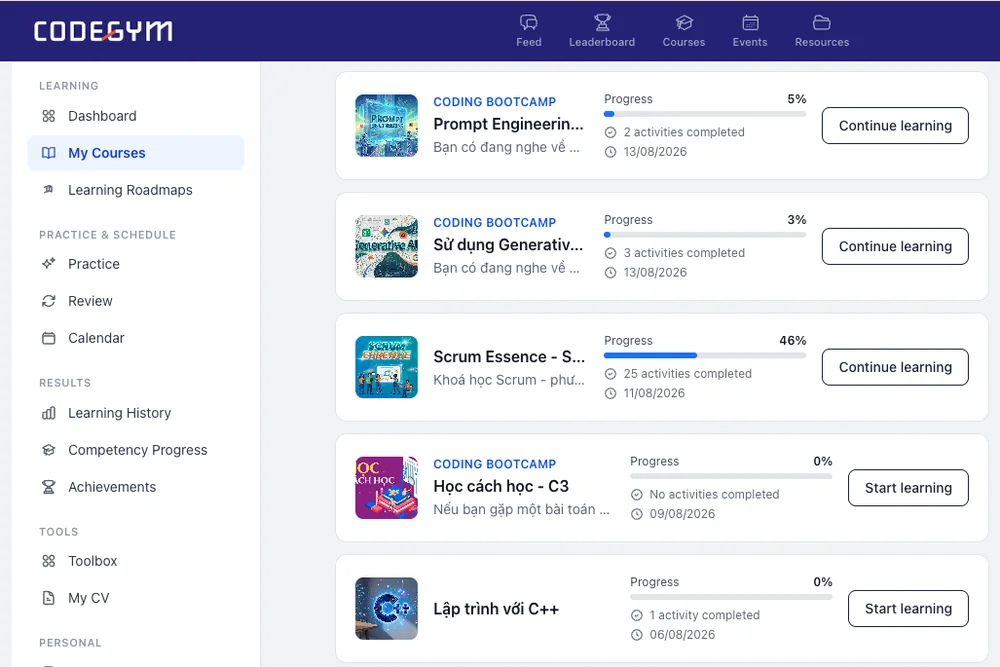Open Prompt Engineering course thumbnail
Screen dimensions: 1000x667
click(386, 126)
